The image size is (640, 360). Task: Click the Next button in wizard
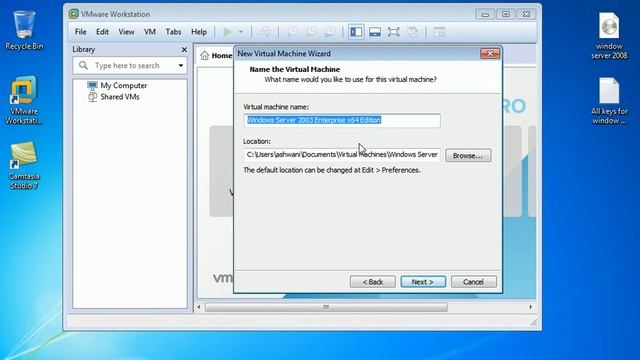(423, 282)
